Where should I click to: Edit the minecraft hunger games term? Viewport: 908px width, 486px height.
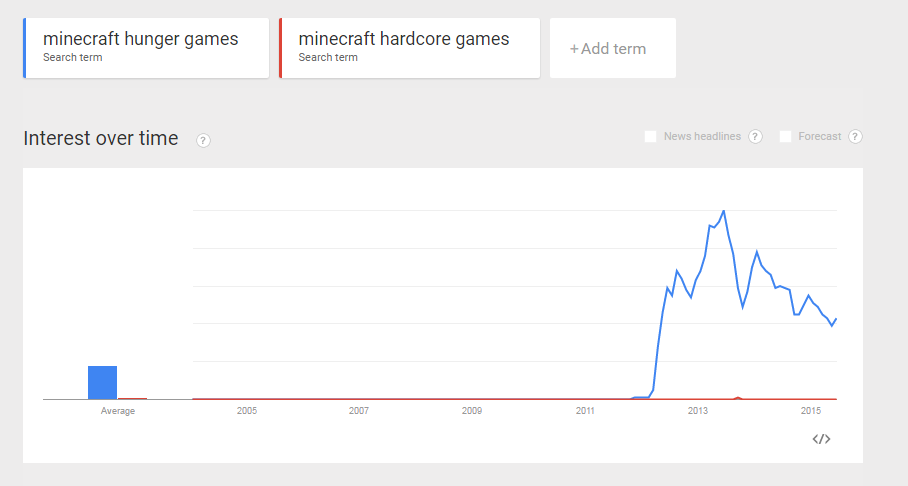(141, 40)
